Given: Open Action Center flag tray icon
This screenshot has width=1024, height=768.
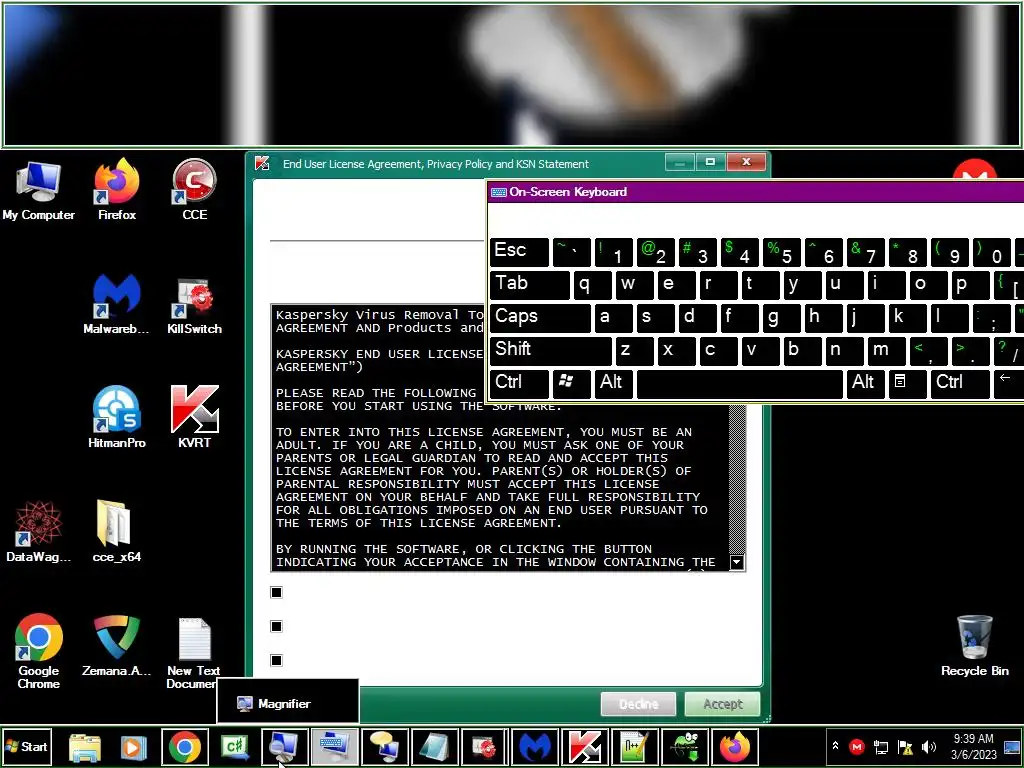Looking at the screenshot, I should pos(905,747).
